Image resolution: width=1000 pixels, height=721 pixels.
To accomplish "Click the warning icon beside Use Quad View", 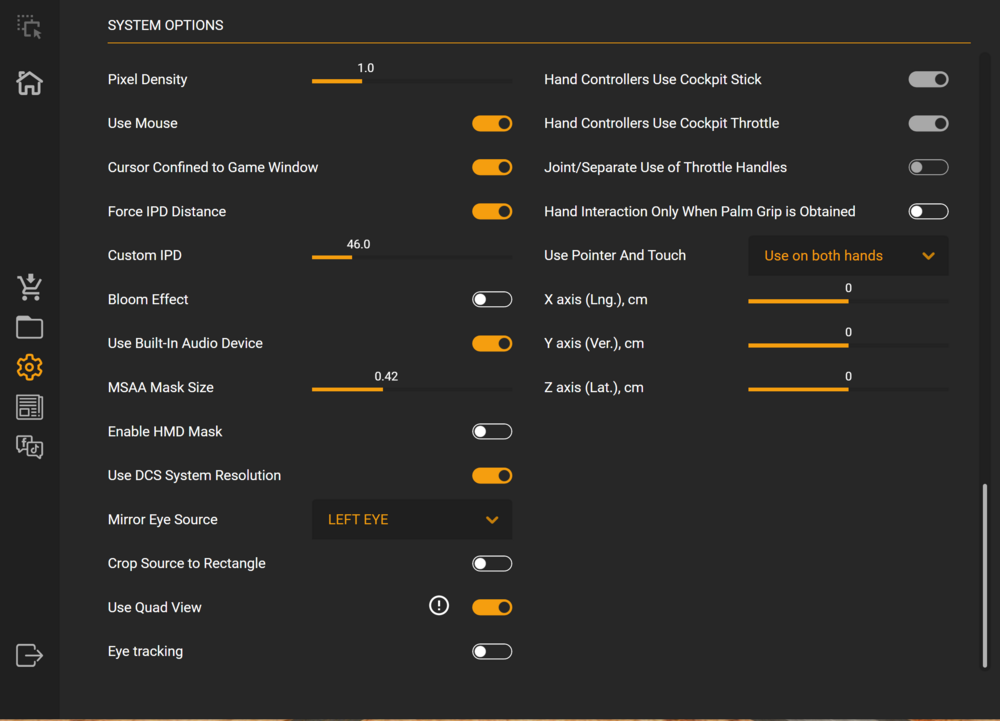I will [439, 605].
